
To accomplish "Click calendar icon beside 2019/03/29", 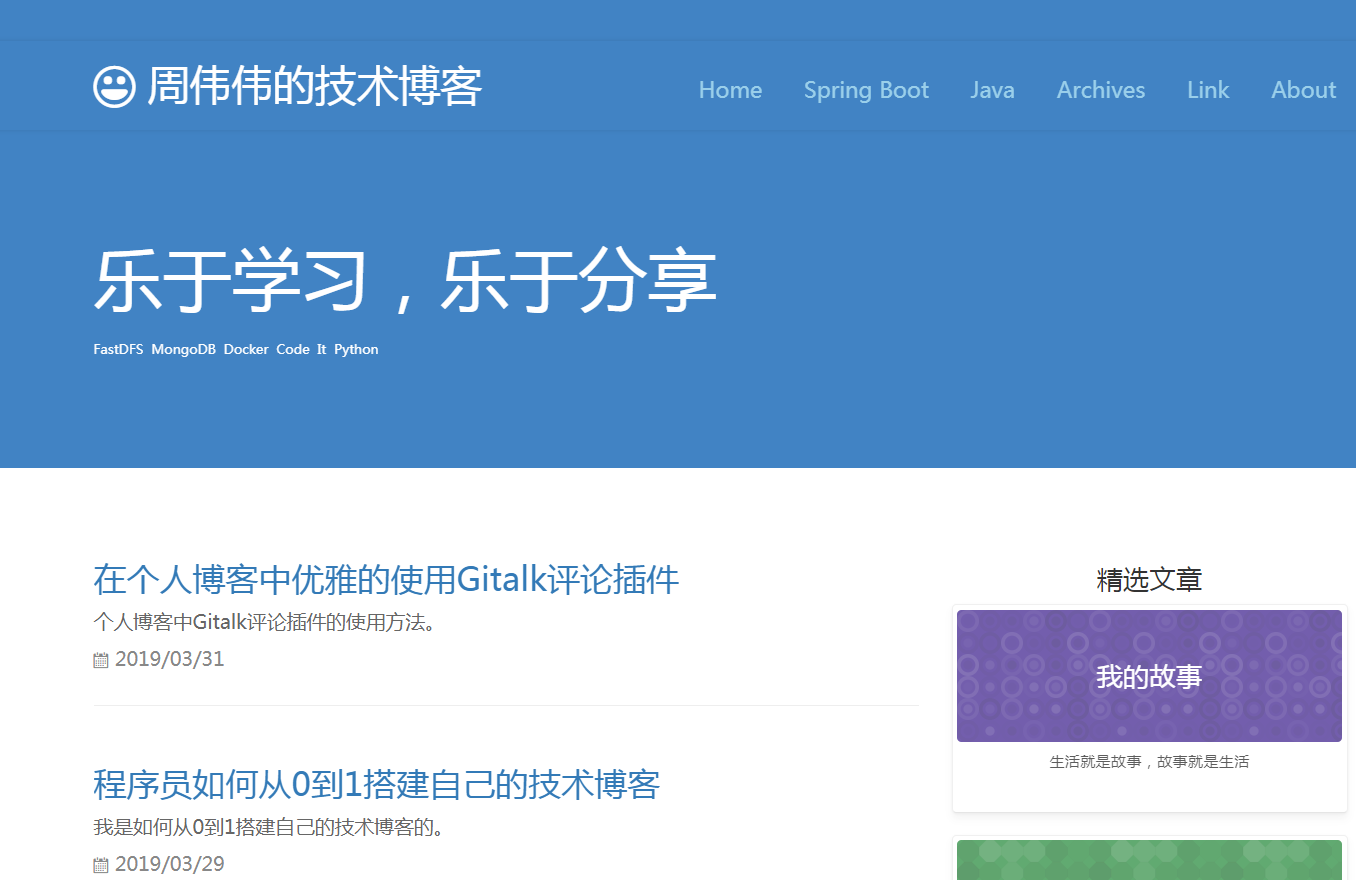I will [x=101, y=865].
